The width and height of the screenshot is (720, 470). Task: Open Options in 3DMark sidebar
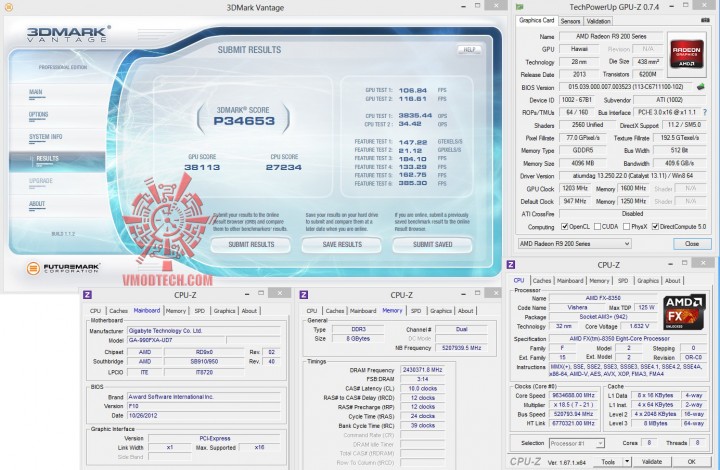point(39,115)
